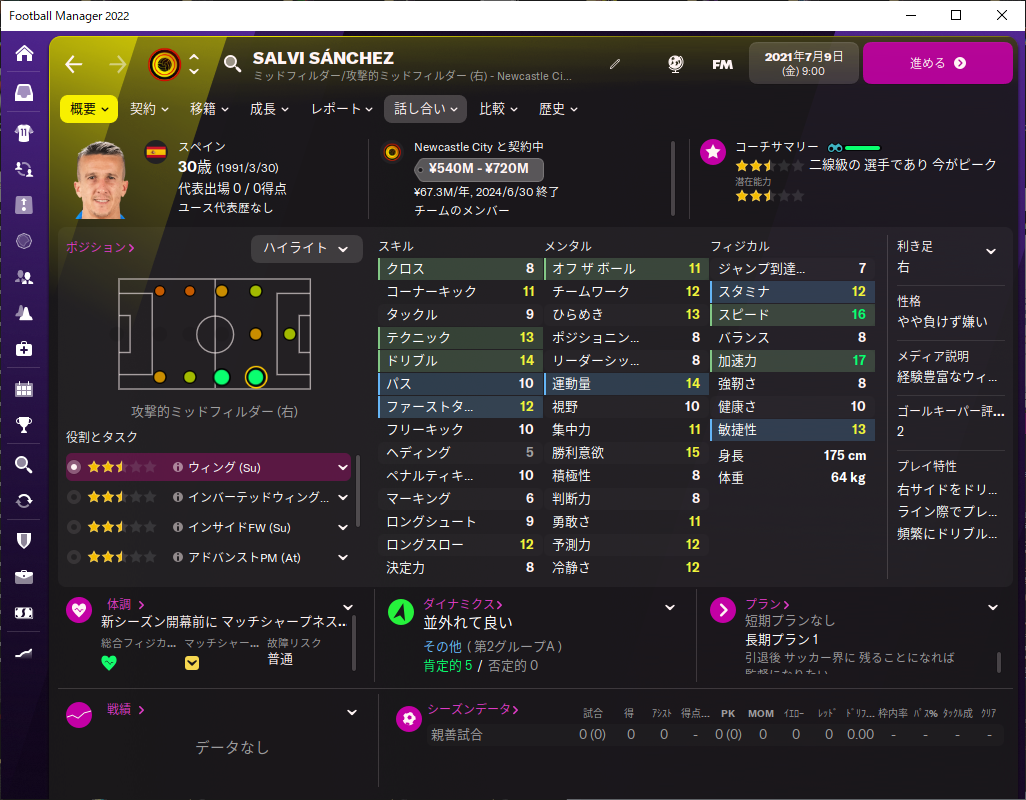Click the Season Data football icon
Image resolution: width=1026 pixels, height=800 pixels.
(x=409, y=719)
